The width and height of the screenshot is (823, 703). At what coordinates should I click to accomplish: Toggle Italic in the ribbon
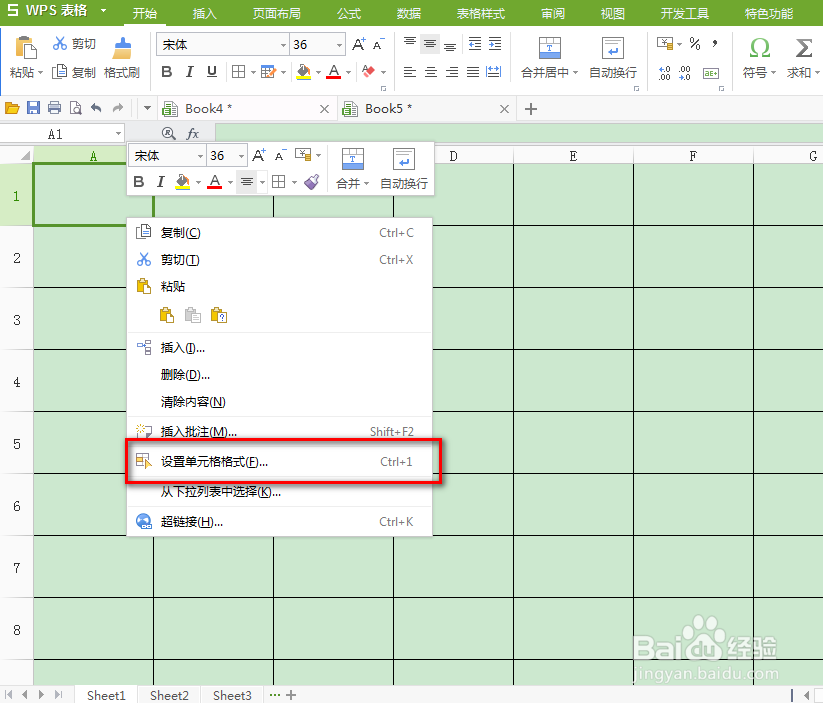pos(189,71)
